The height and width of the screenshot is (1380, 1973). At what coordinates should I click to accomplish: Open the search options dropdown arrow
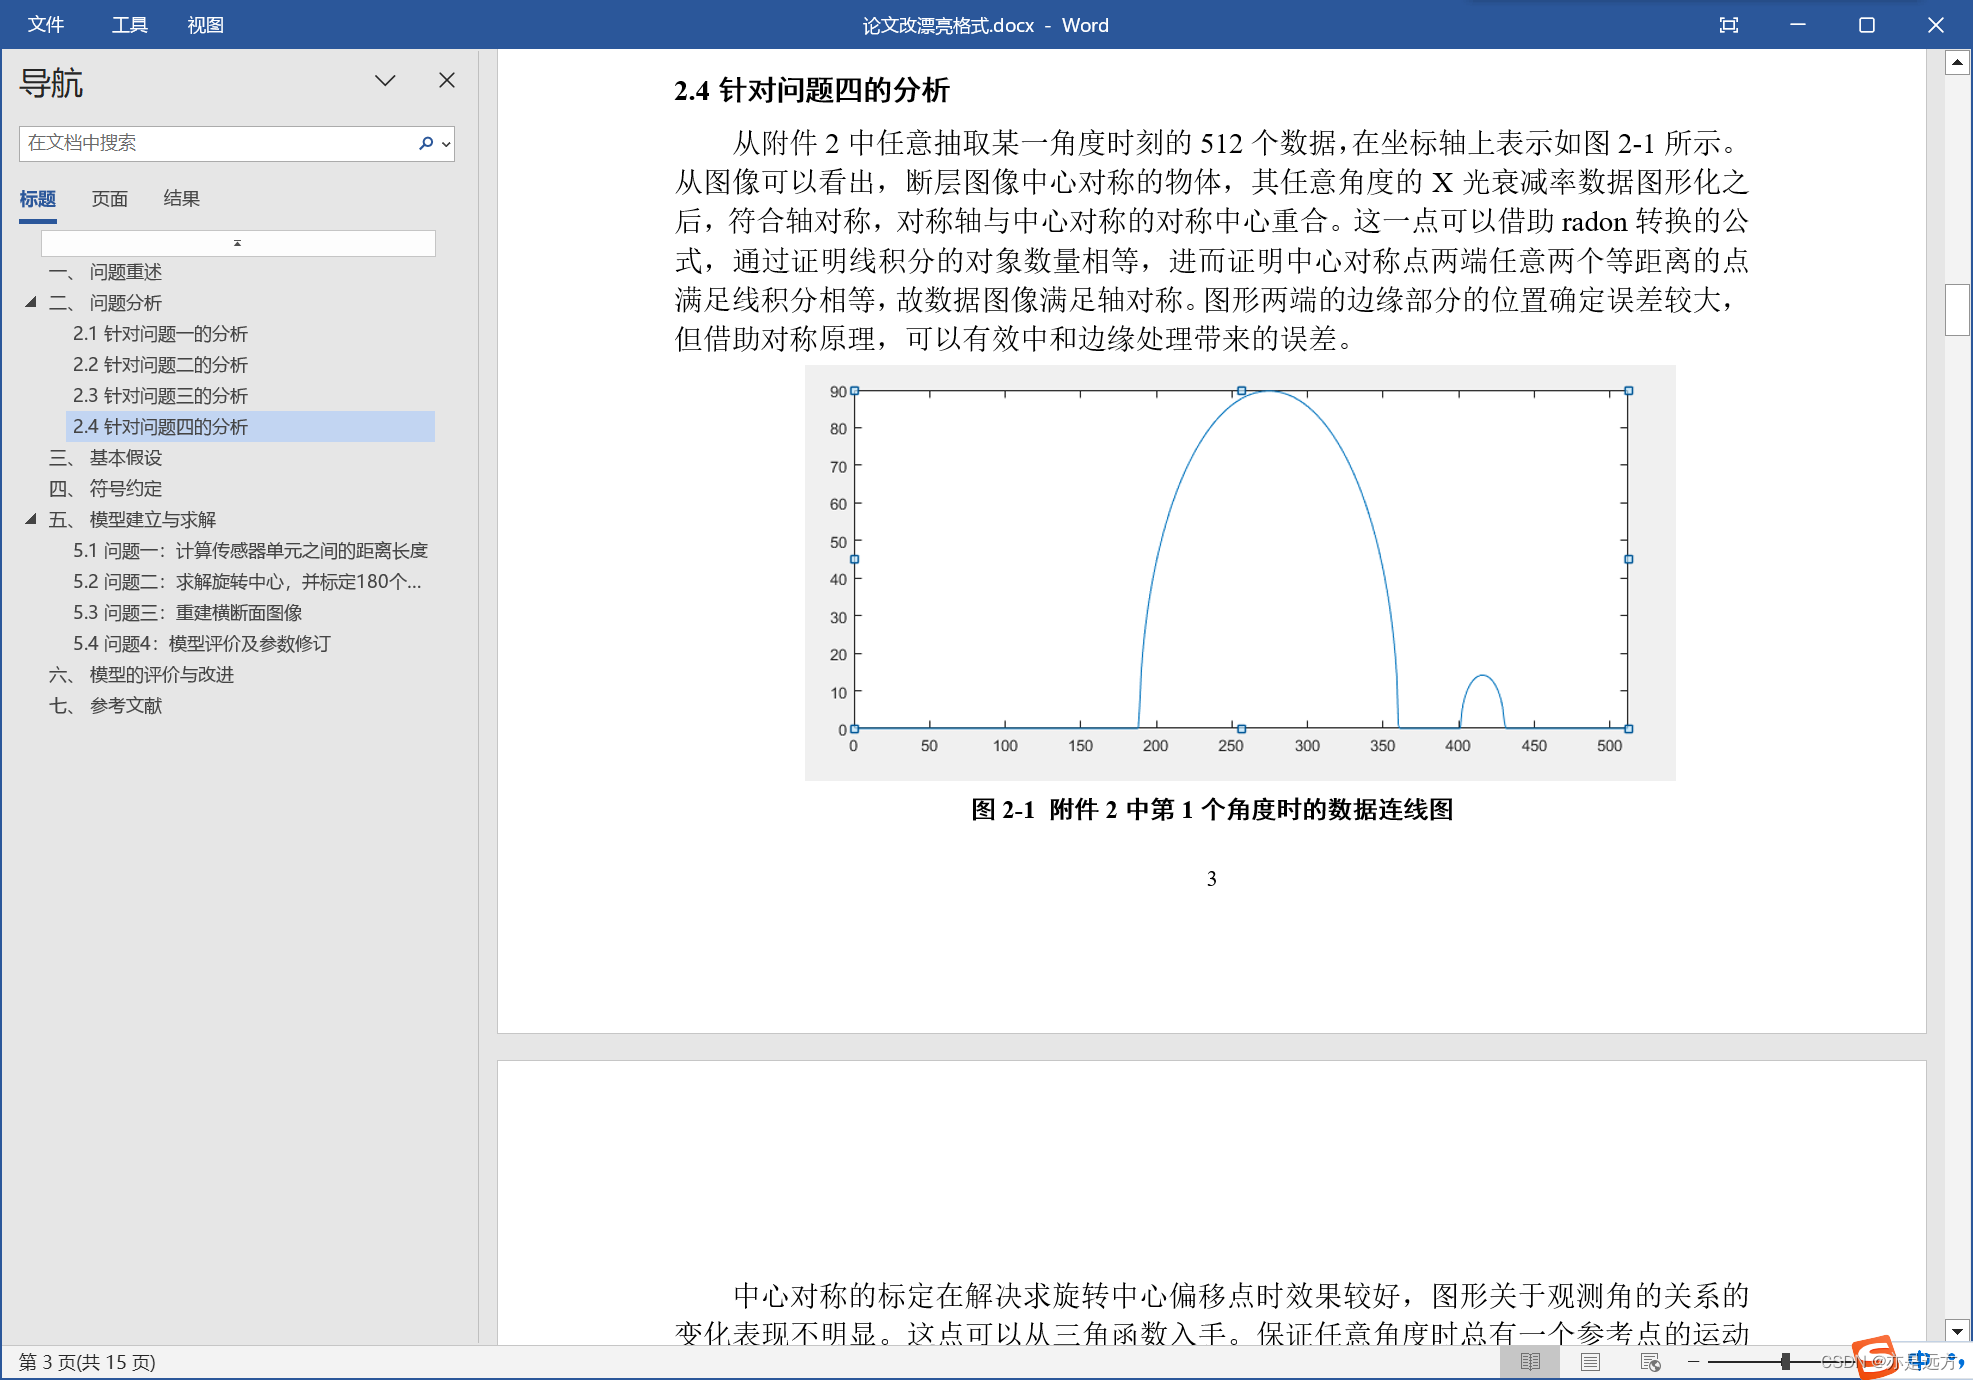click(x=446, y=144)
